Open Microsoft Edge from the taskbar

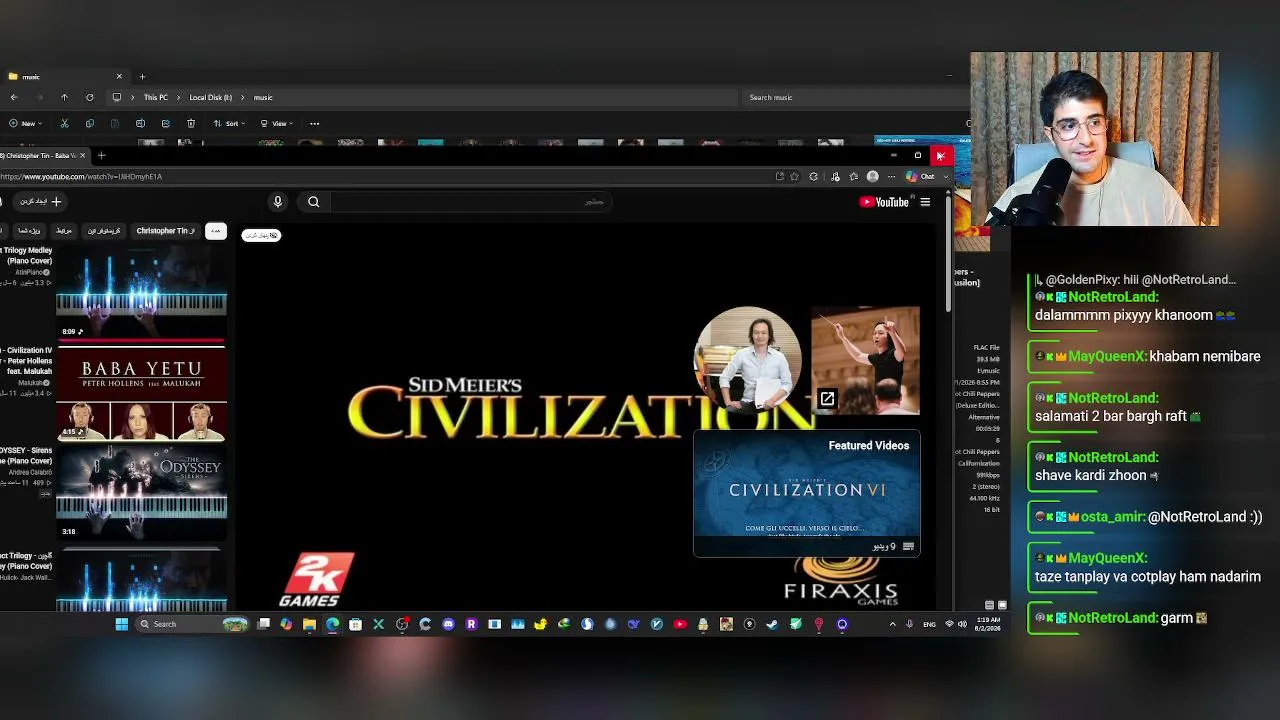click(332, 624)
